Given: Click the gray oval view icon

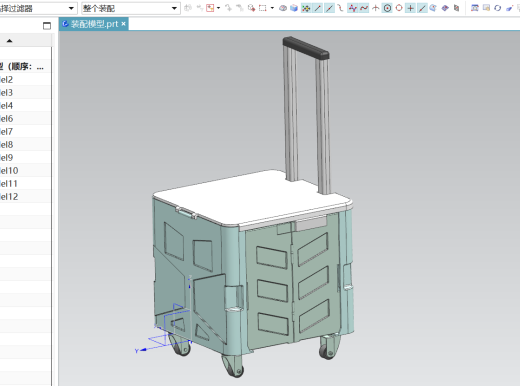Looking at the screenshot, I should click(x=283, y=8).
